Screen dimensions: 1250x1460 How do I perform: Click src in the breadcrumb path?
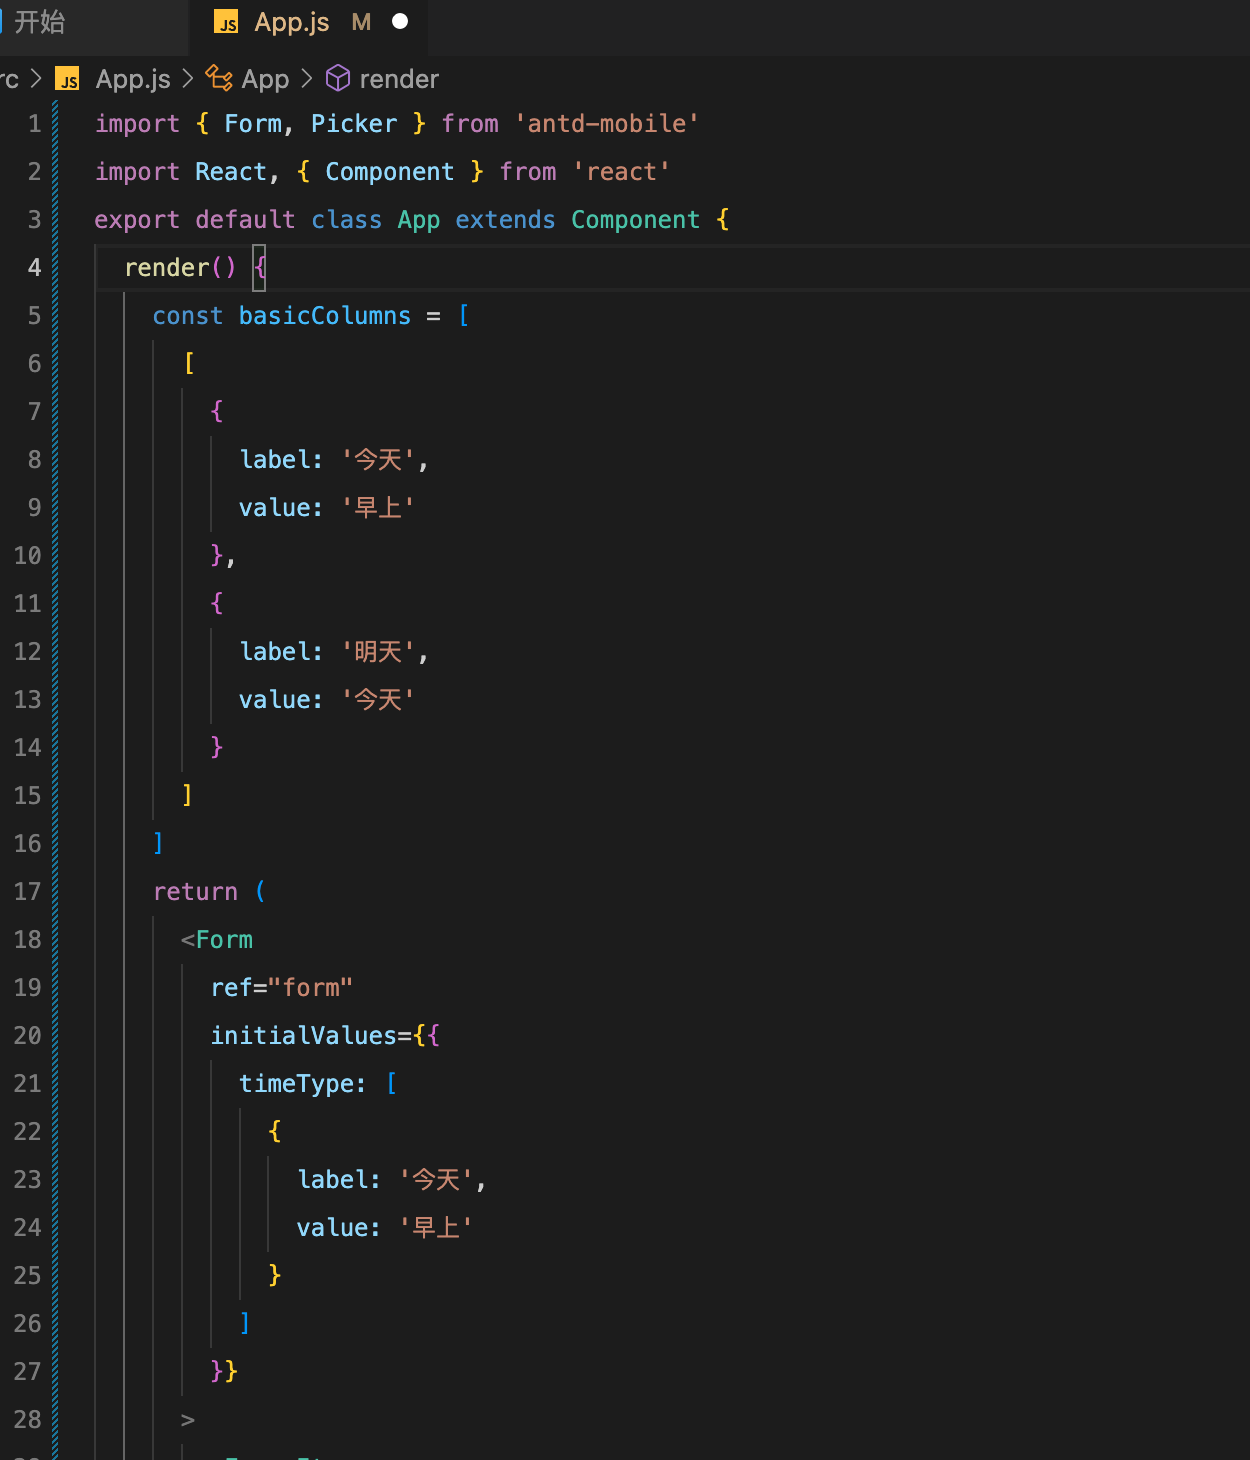pyautogui.click(x=8, y=79)
